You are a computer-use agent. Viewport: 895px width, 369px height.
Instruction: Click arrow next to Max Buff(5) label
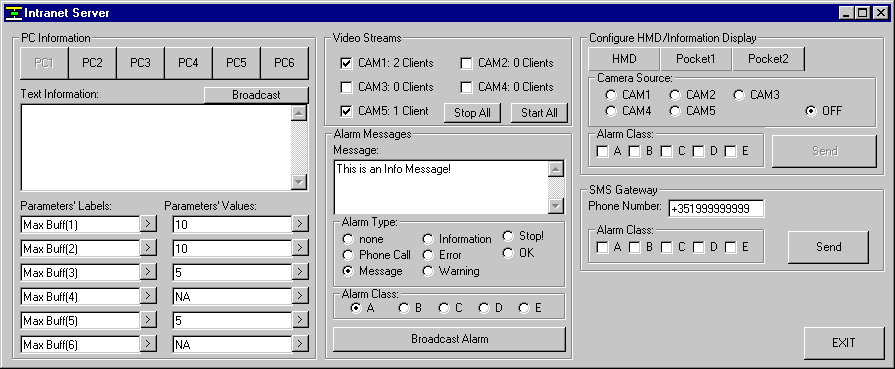click(x=148, y=320)
